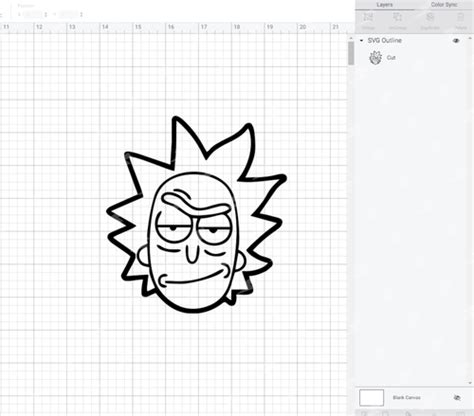Screen dimensions: 474x416
Task: Select the SVG Outline layer name
Action: click(x=384, y=40)
